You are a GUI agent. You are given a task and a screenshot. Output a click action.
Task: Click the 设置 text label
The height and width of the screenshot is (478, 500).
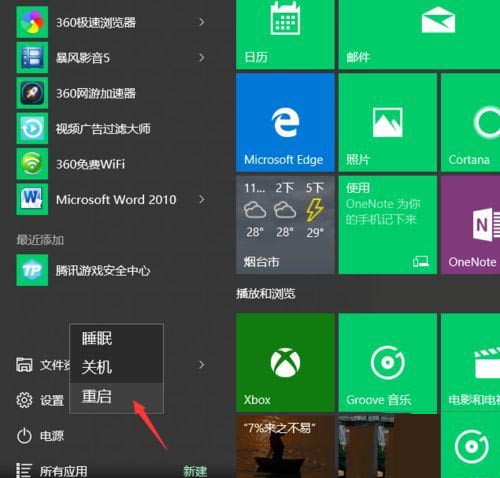pos(52,400)
